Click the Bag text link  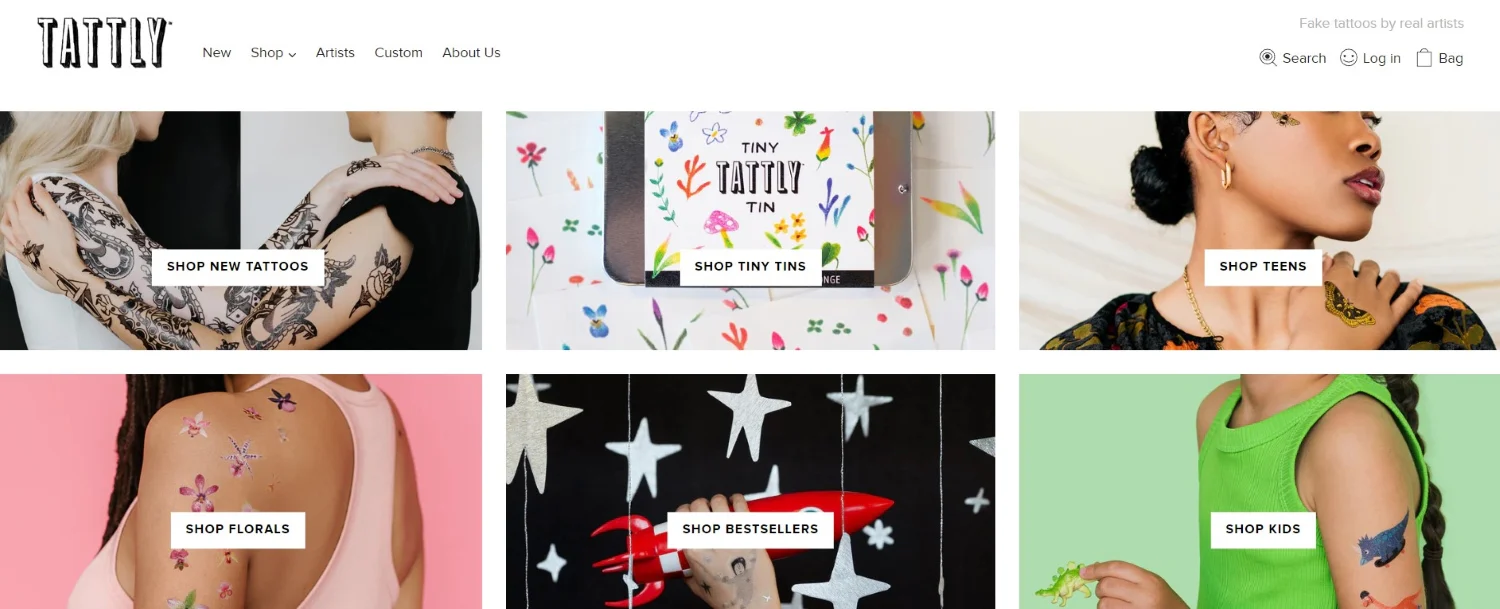click(1450, 58)
